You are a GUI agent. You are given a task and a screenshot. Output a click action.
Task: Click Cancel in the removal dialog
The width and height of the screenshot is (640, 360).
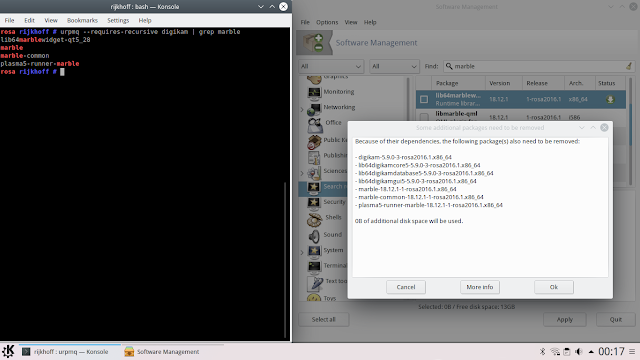(x=406, y=287)
